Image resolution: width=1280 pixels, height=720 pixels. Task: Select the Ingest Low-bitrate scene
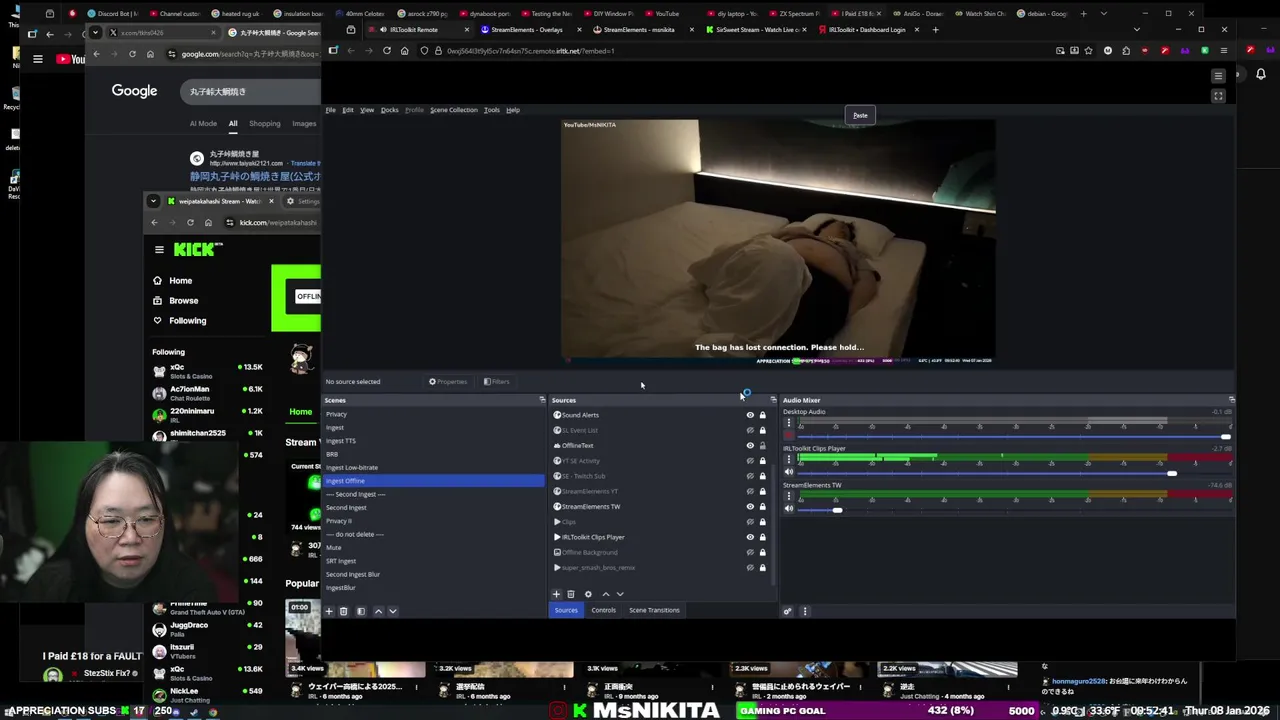434,467
